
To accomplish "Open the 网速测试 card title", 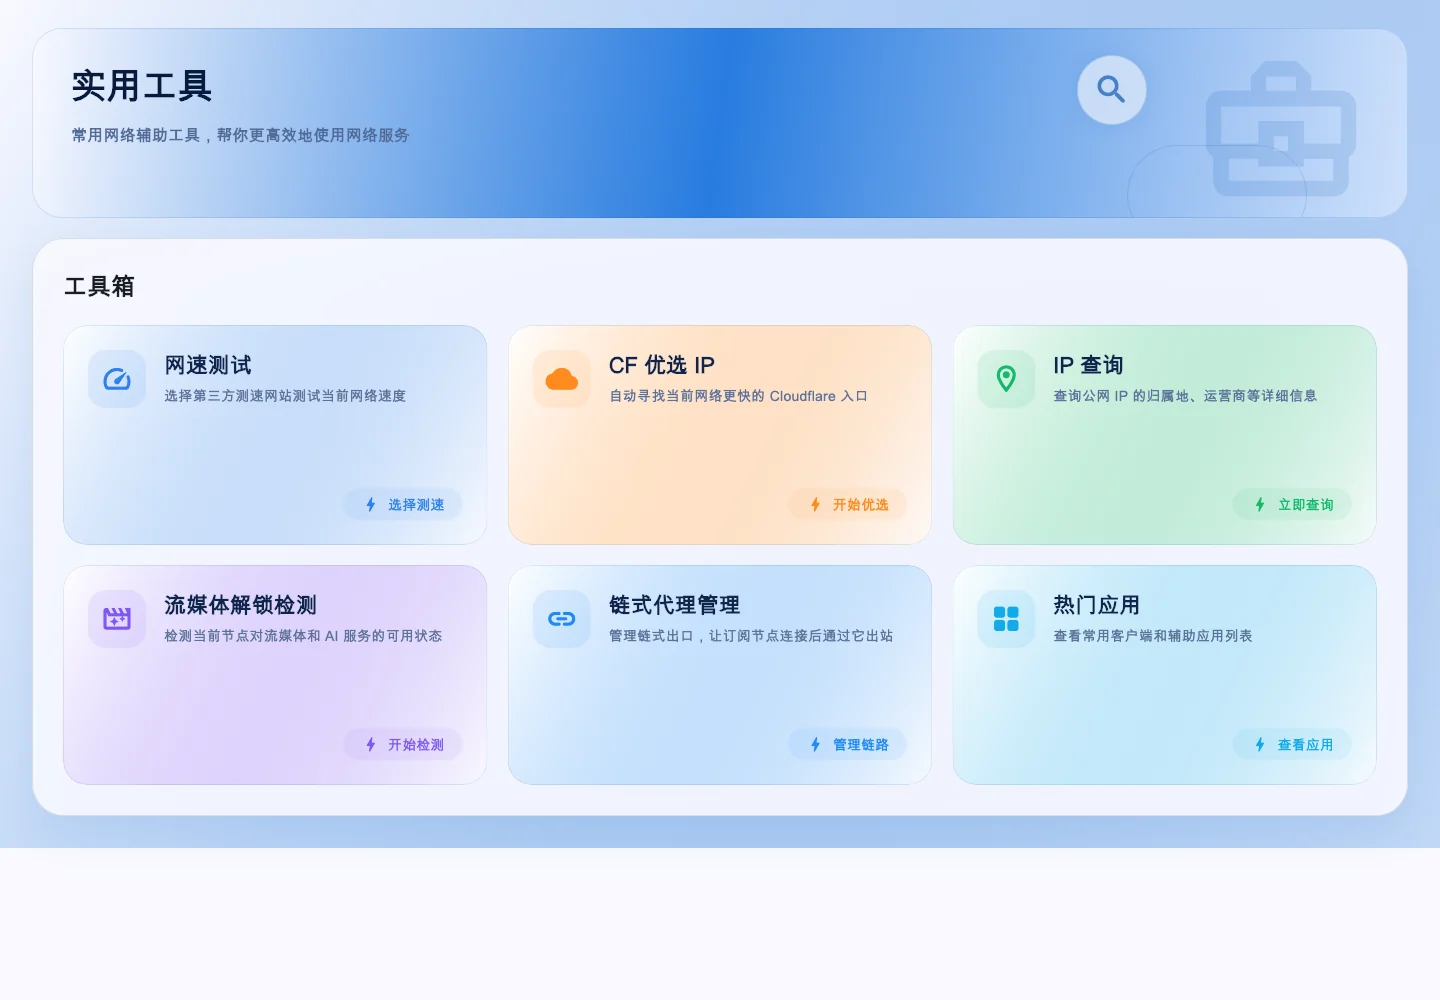I will click(x=208, y=365).
